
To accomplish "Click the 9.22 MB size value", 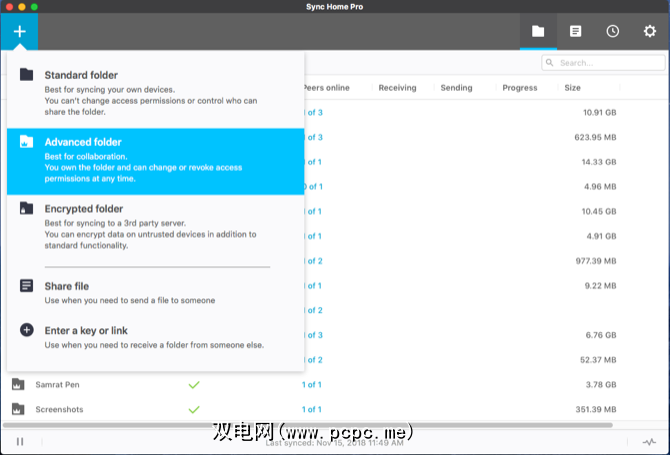I will coord(600,286).
